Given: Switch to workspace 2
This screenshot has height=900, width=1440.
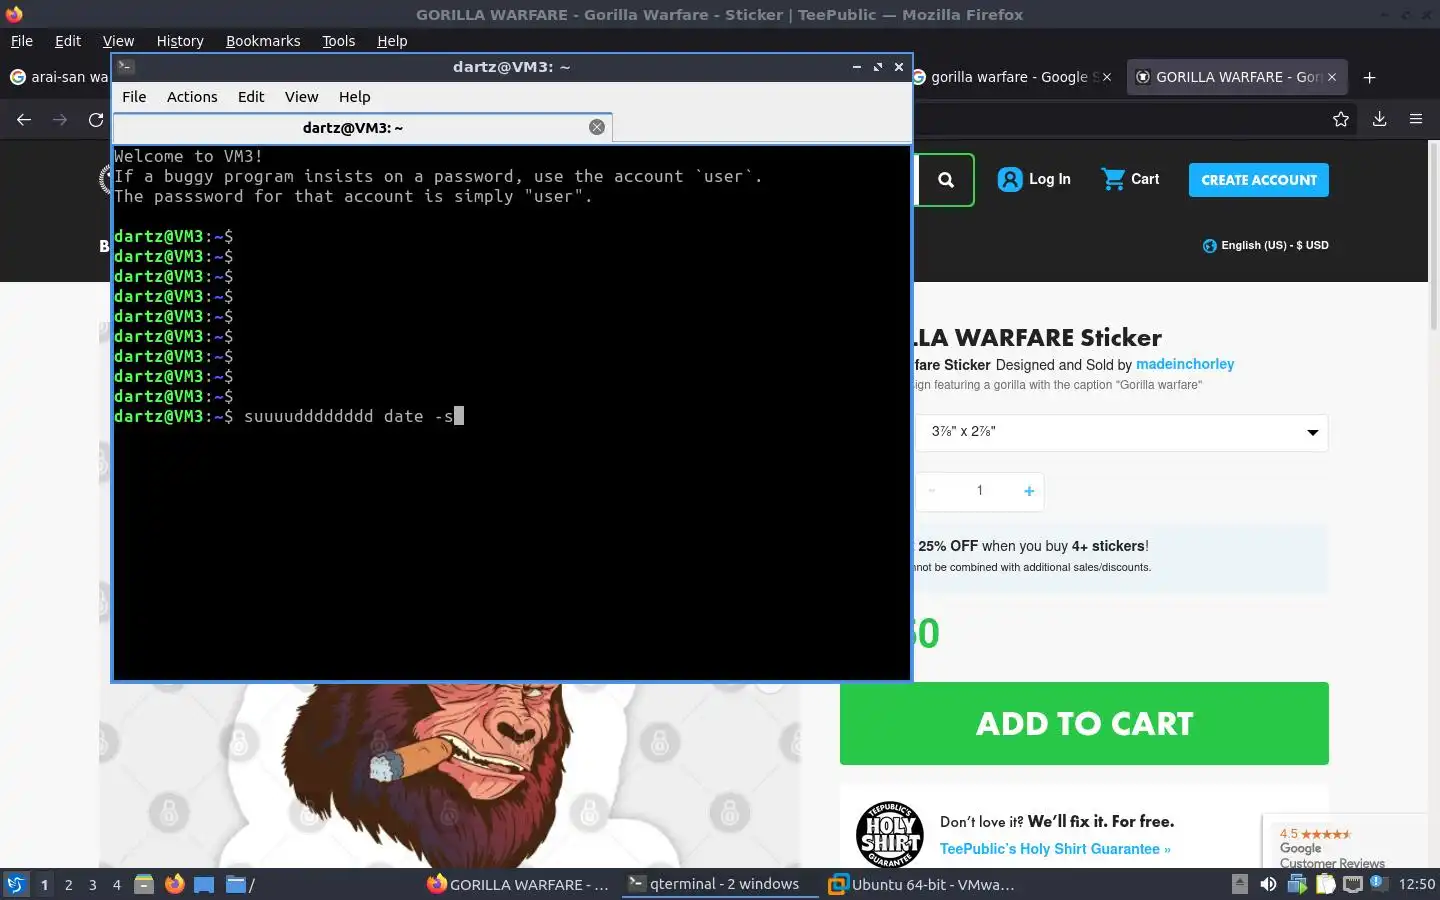Looking at the screenshot, I should pyautogui.click(x=68, y=884).
